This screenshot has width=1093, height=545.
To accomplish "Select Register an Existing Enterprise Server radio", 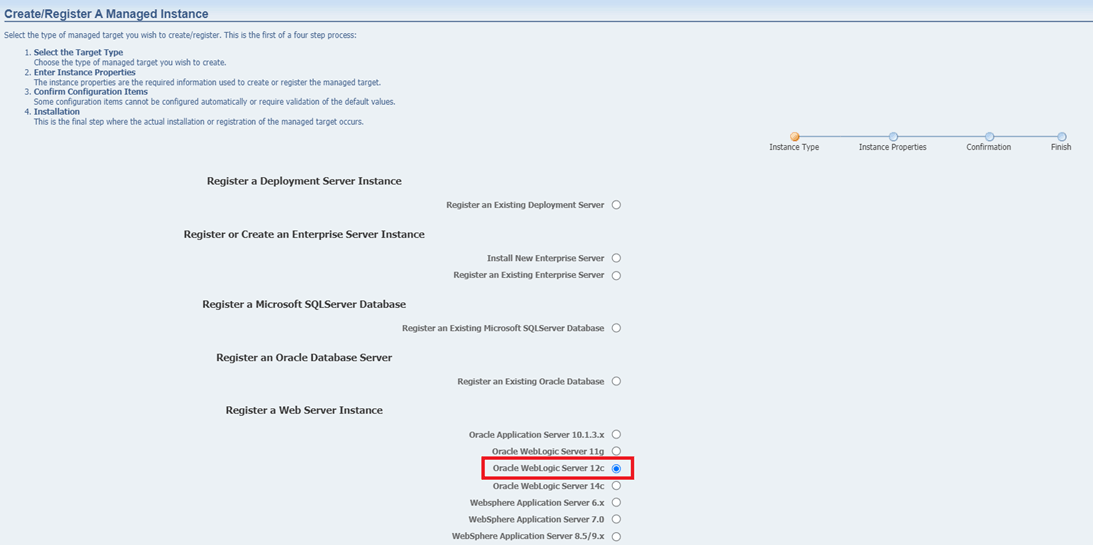I will tap(616, 275).
